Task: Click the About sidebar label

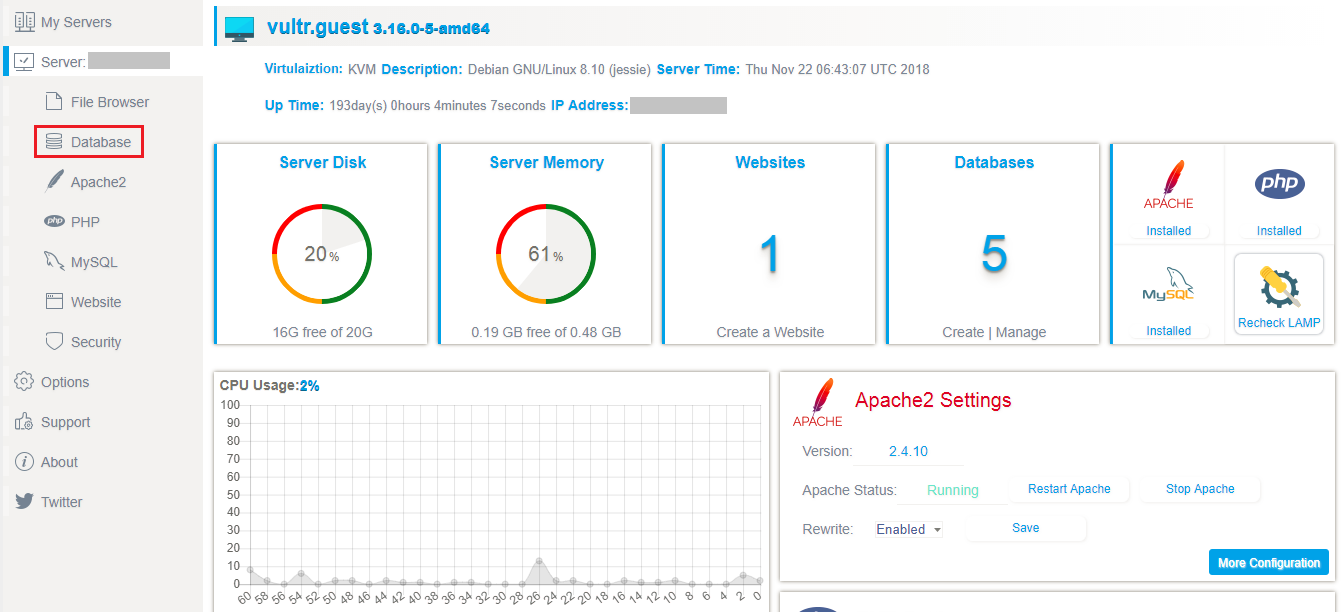Action: 59,462
